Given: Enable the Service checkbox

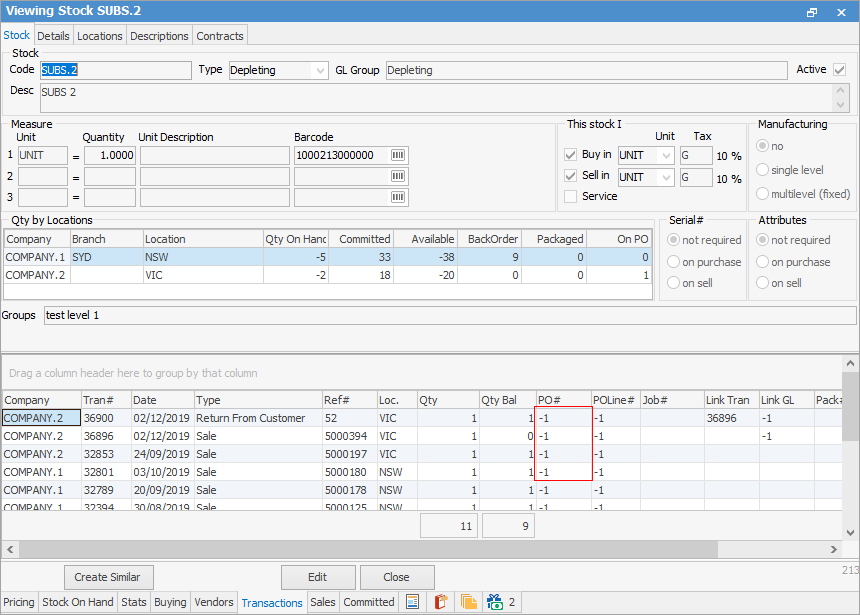Looking at the screenshot, I should click(571, 197).
